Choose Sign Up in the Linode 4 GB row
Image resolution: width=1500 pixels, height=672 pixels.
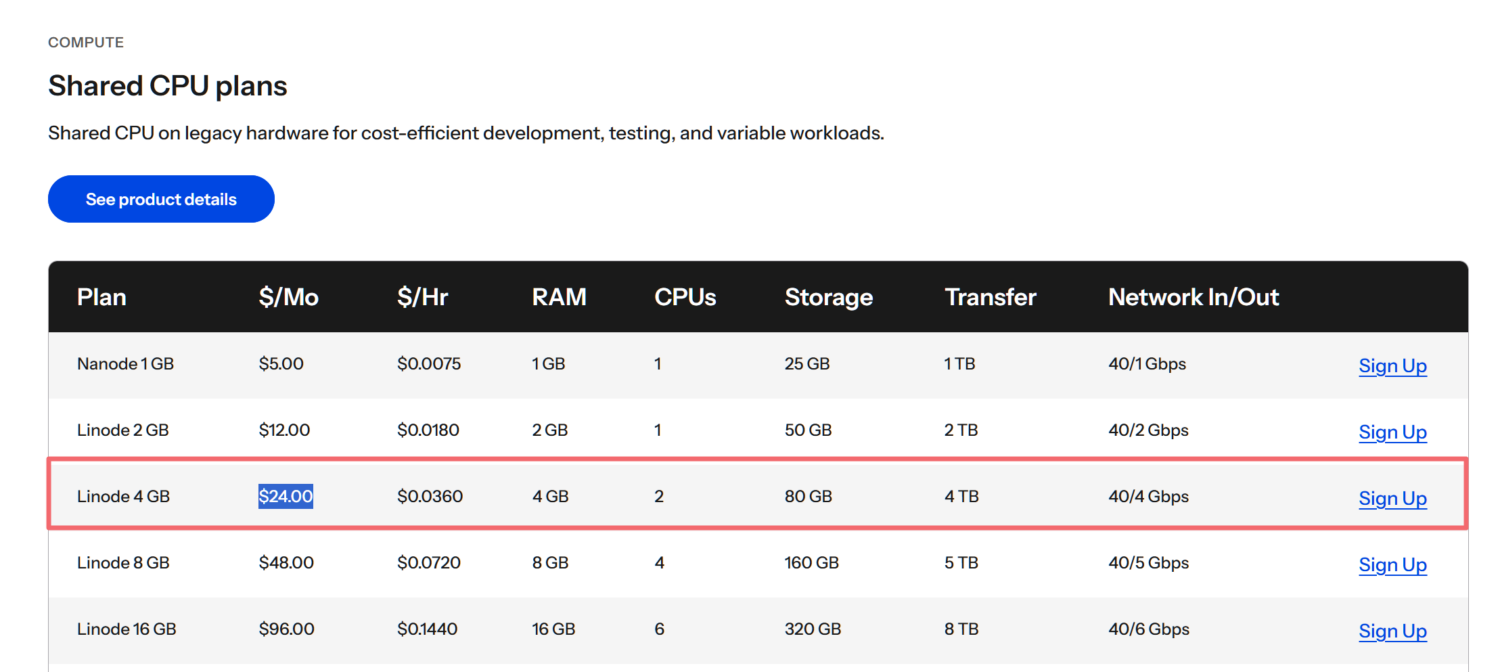[x=1392, y=498]
